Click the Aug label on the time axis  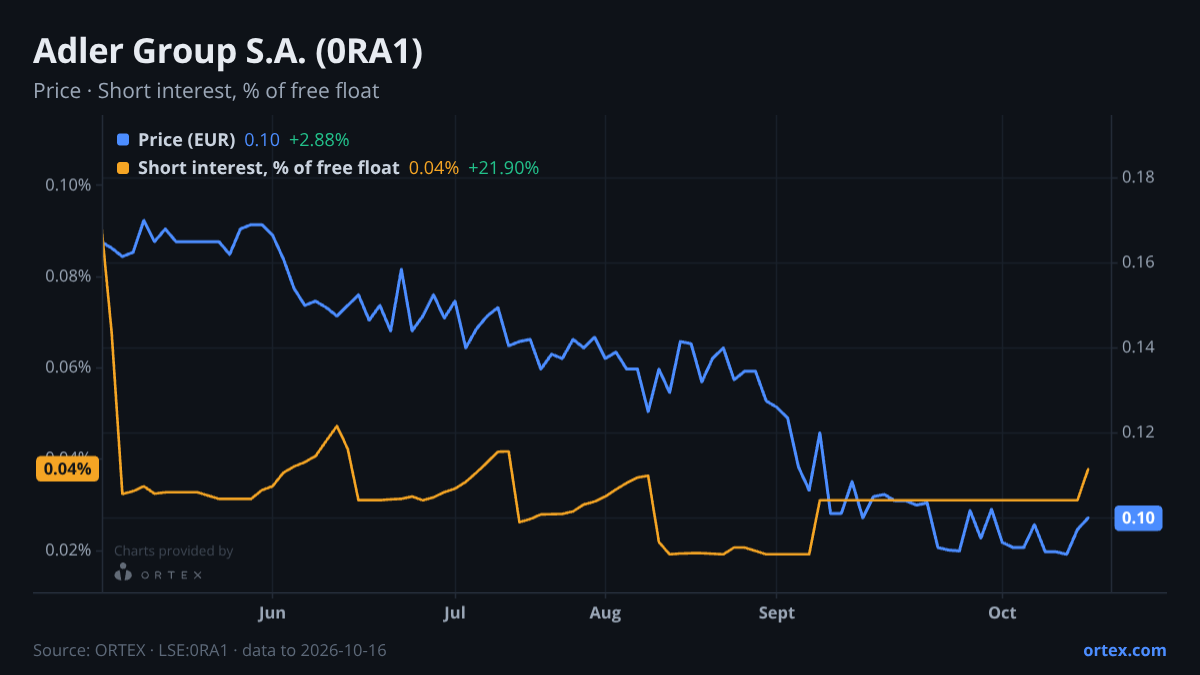[x=605, y=612]
